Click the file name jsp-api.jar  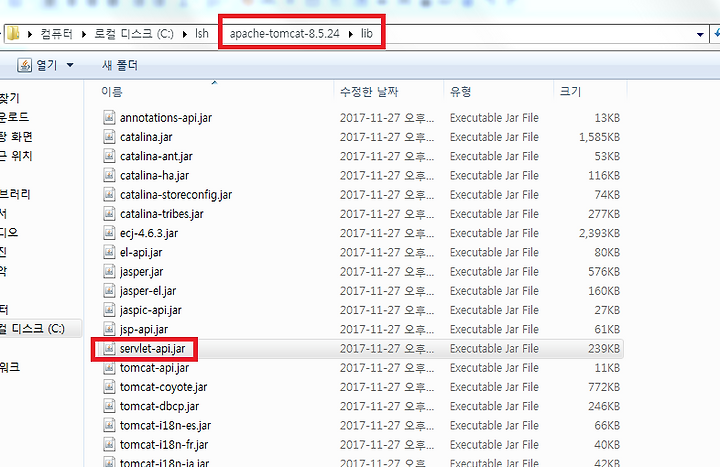pos(144,330)
